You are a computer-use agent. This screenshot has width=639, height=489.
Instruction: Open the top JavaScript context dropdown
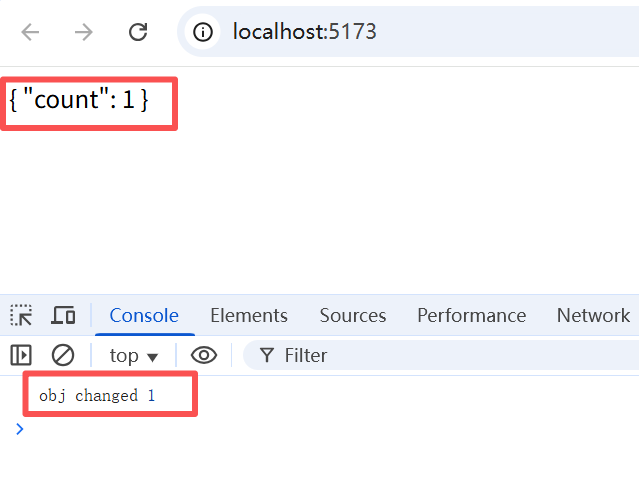(x=134, y=356)
